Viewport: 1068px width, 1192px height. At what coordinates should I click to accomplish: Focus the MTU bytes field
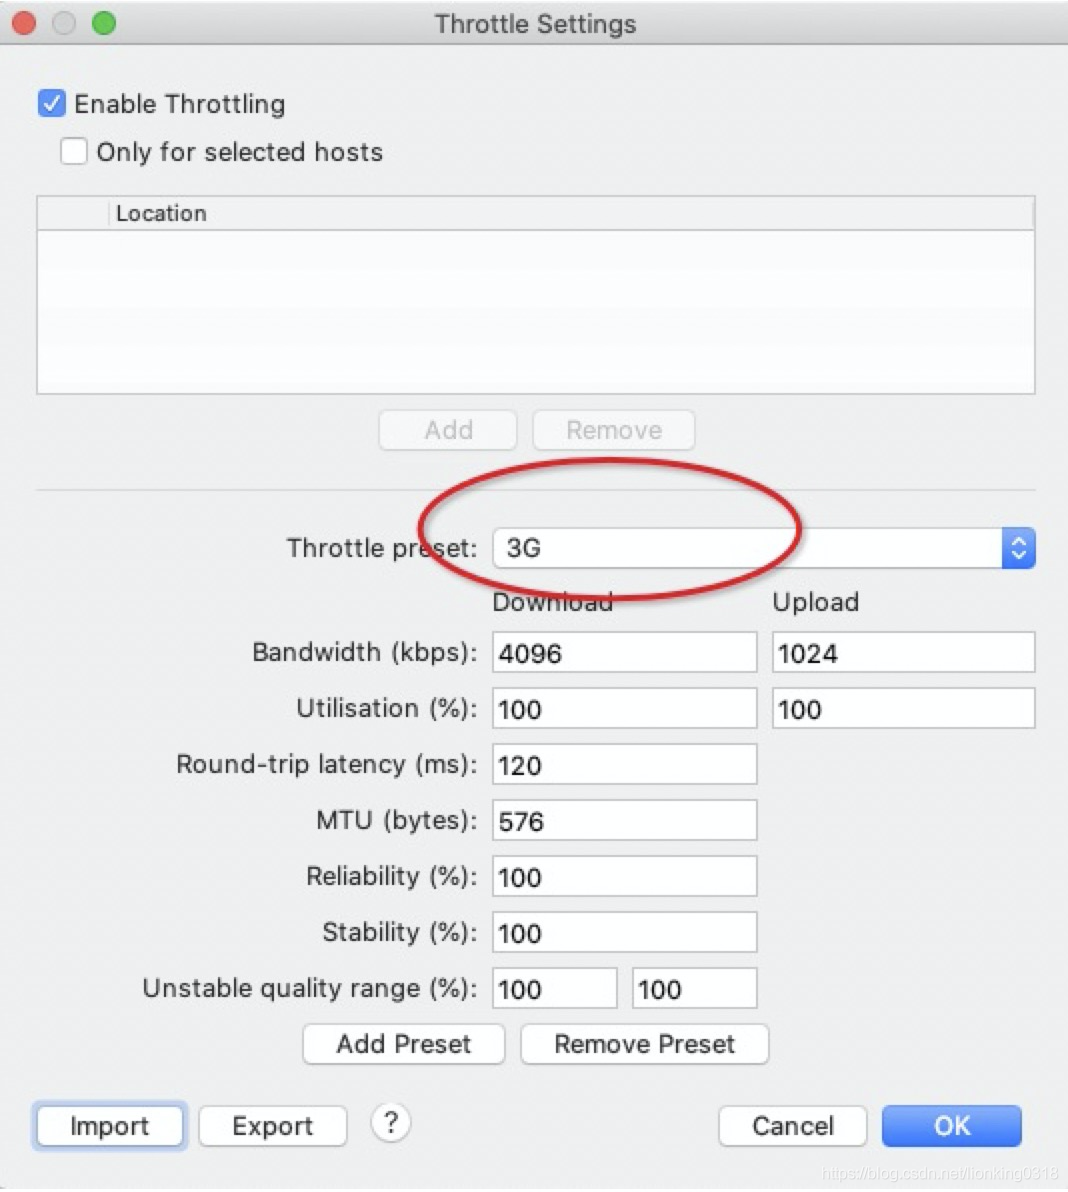point(624,821)
